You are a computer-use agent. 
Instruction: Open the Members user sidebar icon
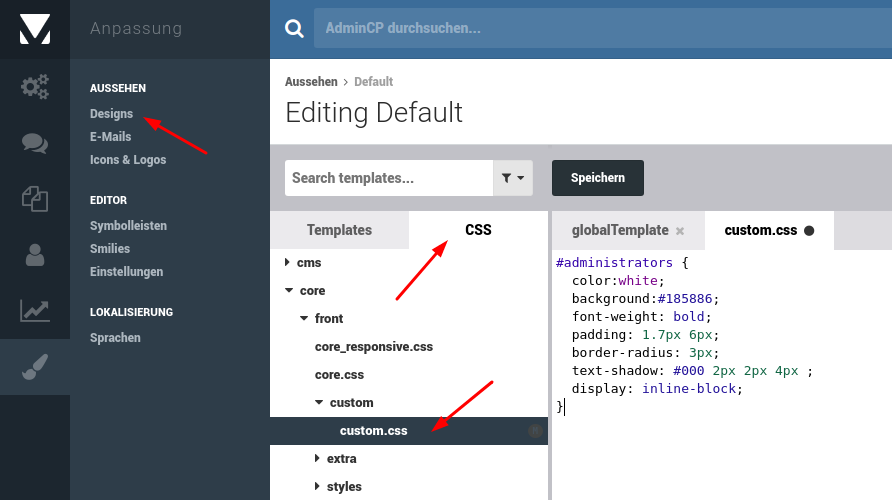point(35,255)
